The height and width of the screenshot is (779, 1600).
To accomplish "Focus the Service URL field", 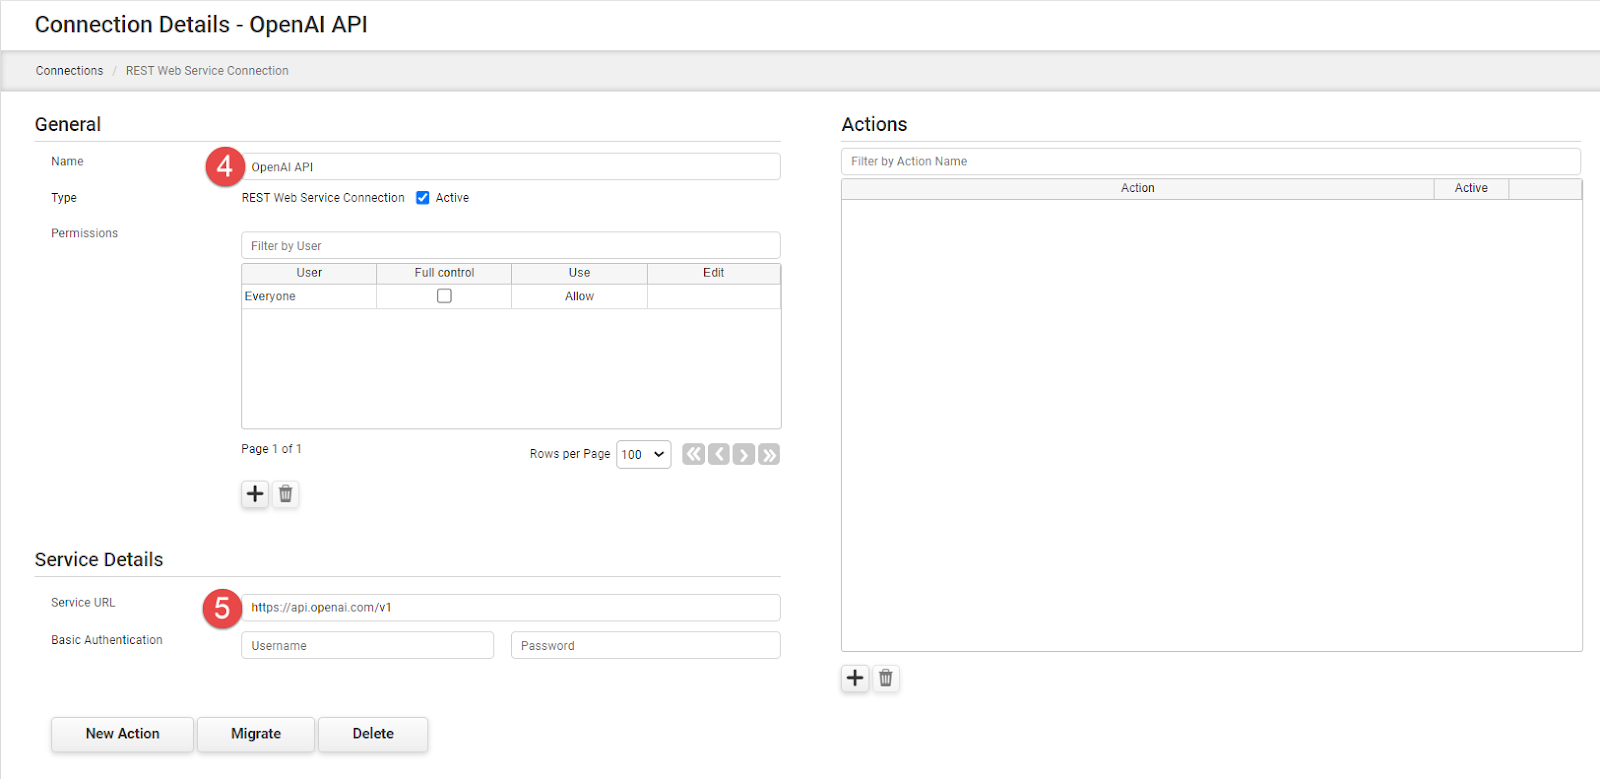I will (511, 608).
